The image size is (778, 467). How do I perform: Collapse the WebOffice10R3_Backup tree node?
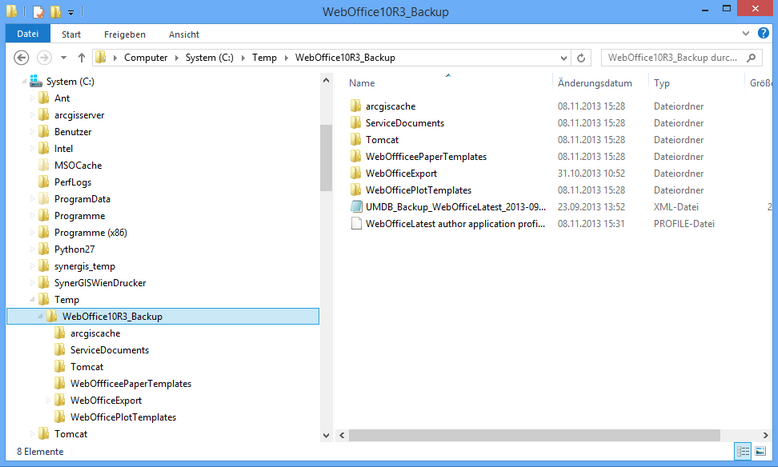click(39, 316)
